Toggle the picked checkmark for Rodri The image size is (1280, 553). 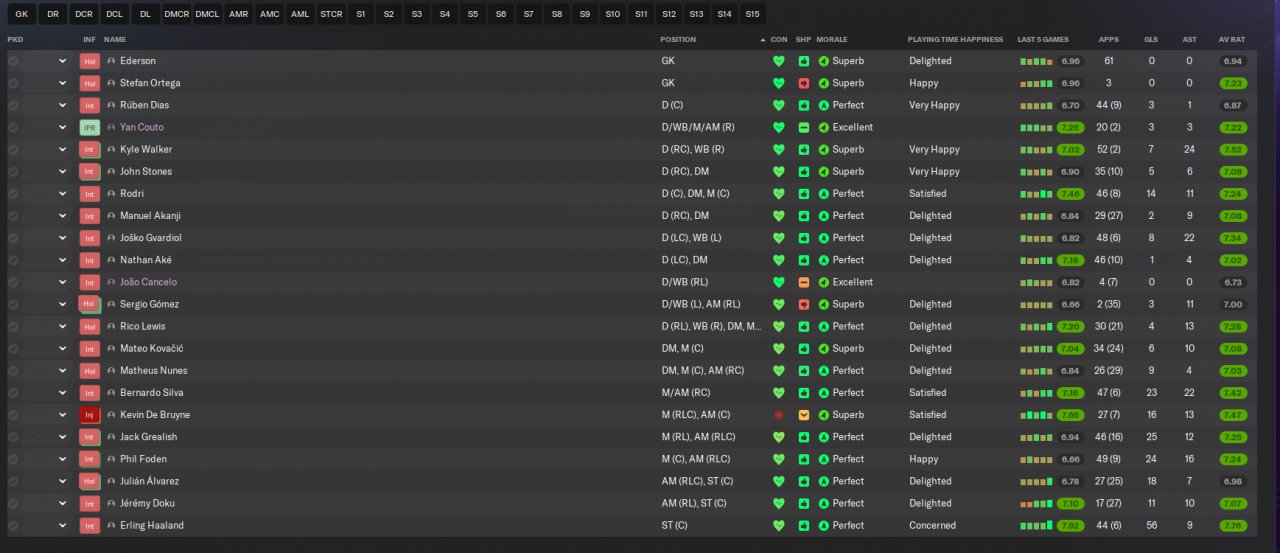click(x=13, y=193)
